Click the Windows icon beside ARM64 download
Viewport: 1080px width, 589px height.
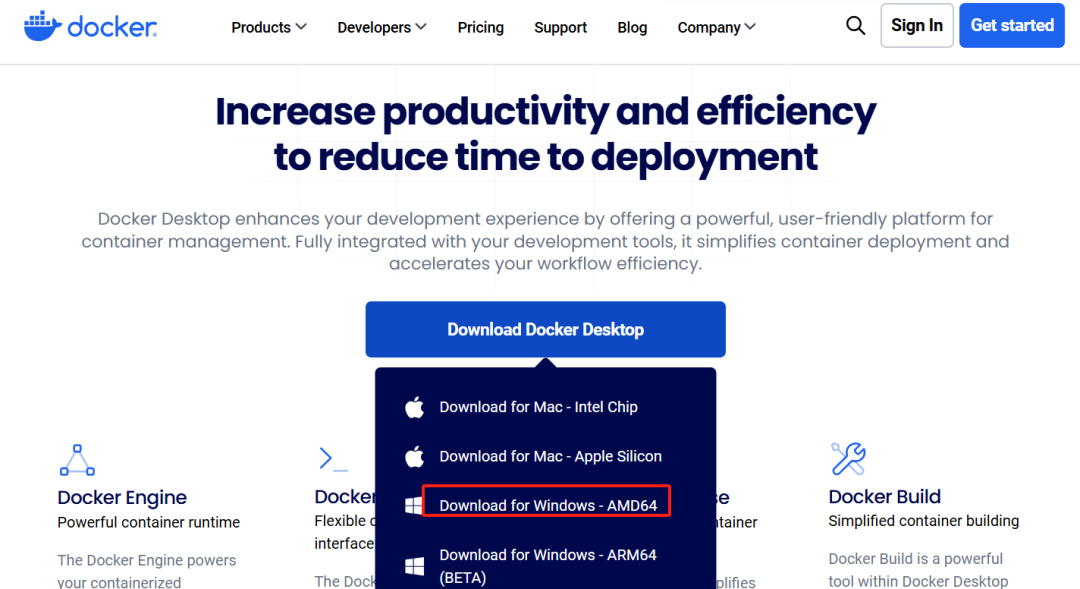click(x=415, y=566)
